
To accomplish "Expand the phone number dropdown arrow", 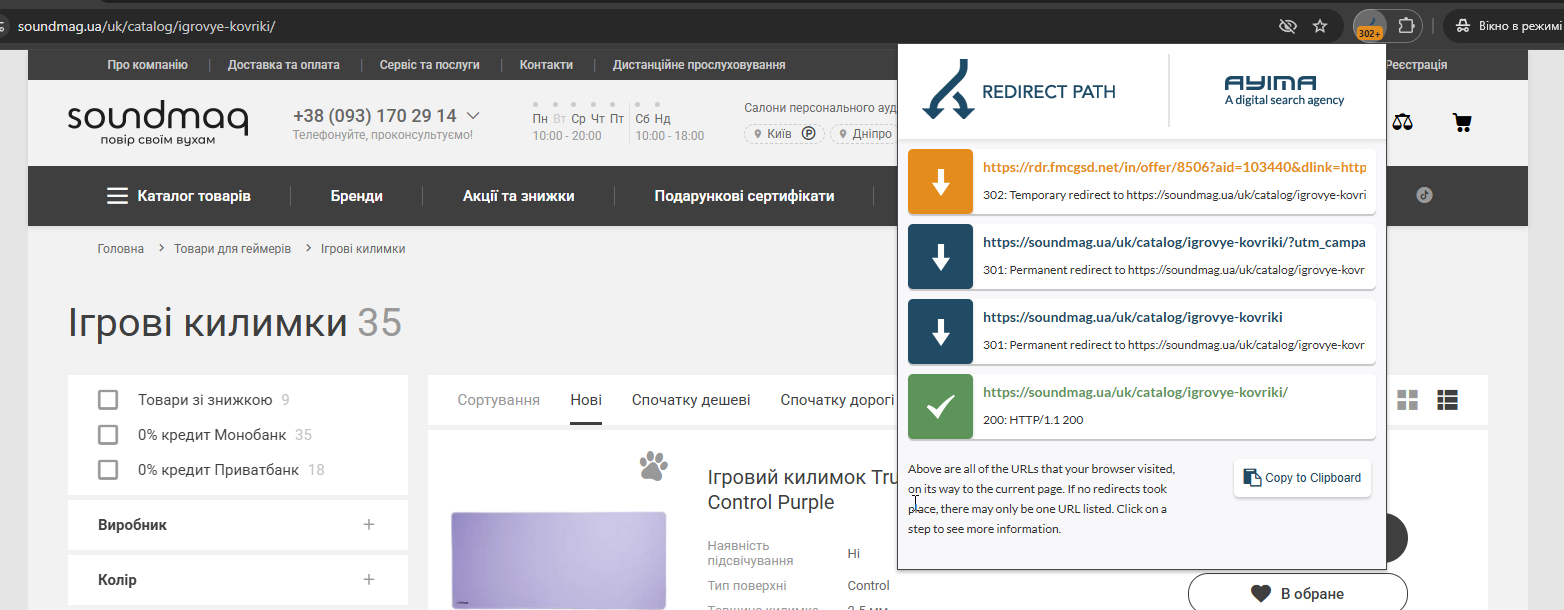I will (473, 115).
